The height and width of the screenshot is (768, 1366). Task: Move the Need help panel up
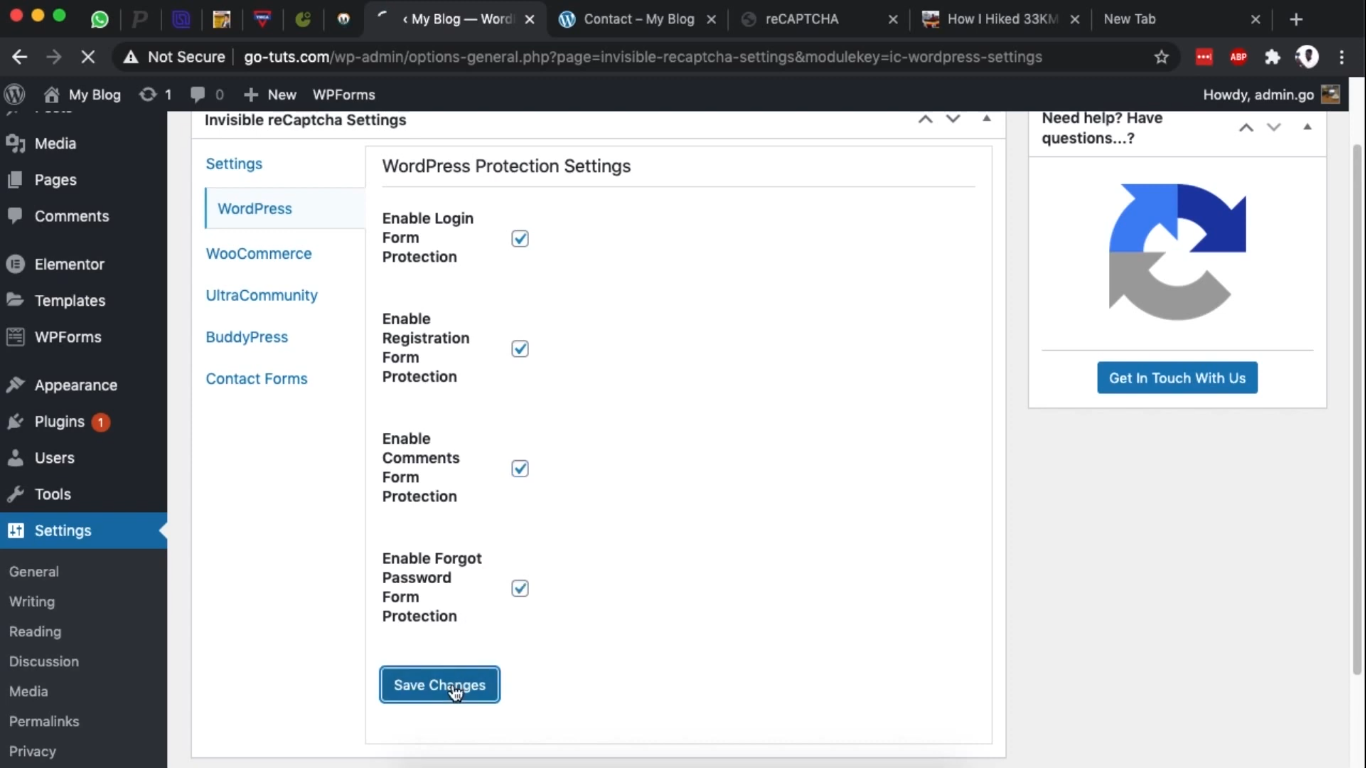(x=1246, y=127)
